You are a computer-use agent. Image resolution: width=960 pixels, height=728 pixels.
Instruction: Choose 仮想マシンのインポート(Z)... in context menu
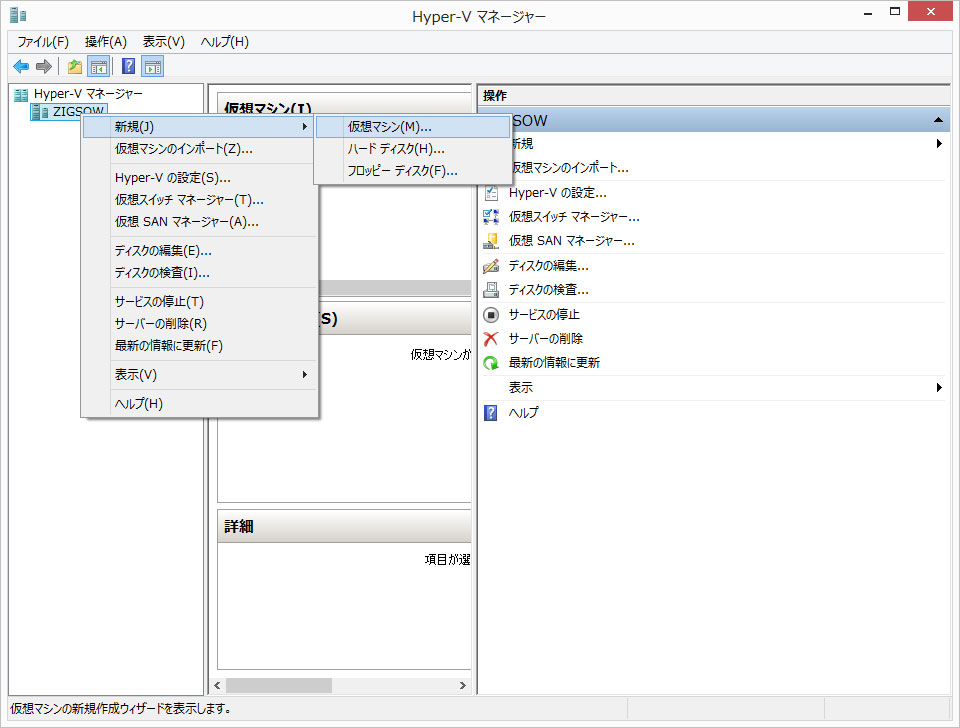[198, 149]
